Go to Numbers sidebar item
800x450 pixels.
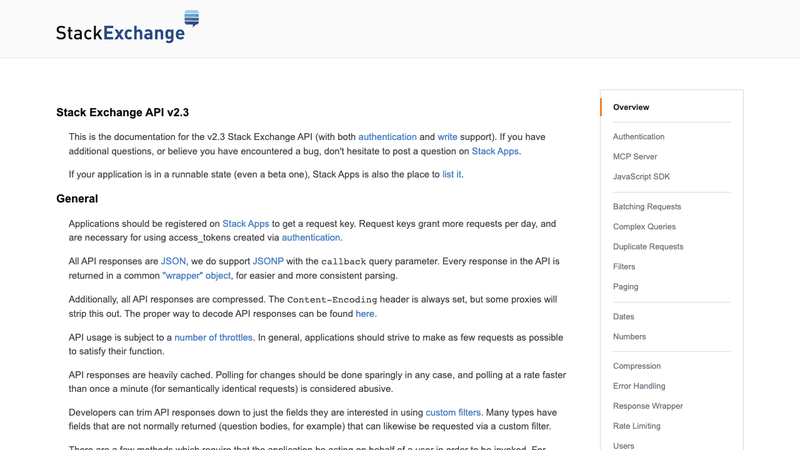coord(629,336)
